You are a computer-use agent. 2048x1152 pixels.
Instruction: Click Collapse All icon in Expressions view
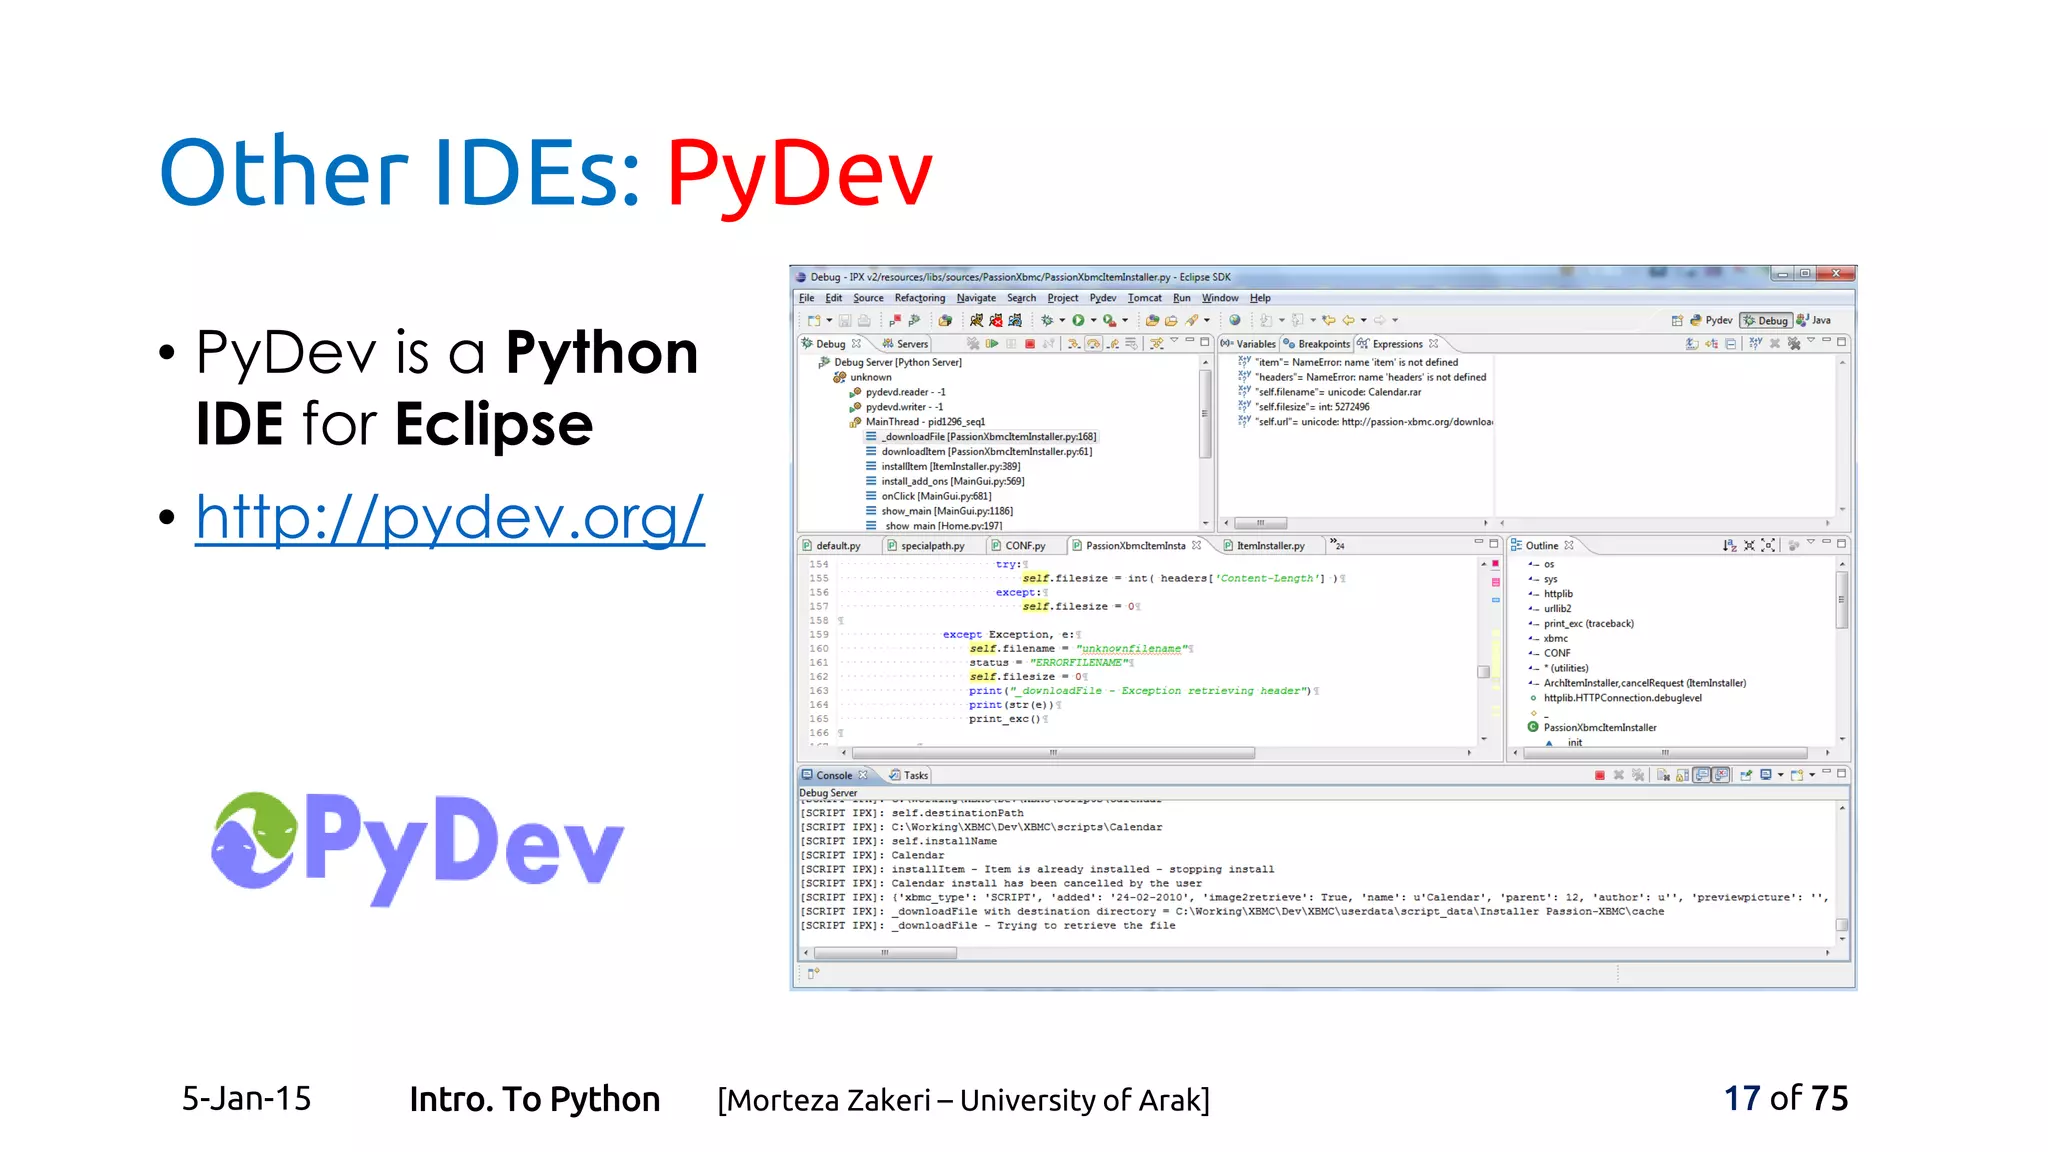click(x=1730, y=344)
